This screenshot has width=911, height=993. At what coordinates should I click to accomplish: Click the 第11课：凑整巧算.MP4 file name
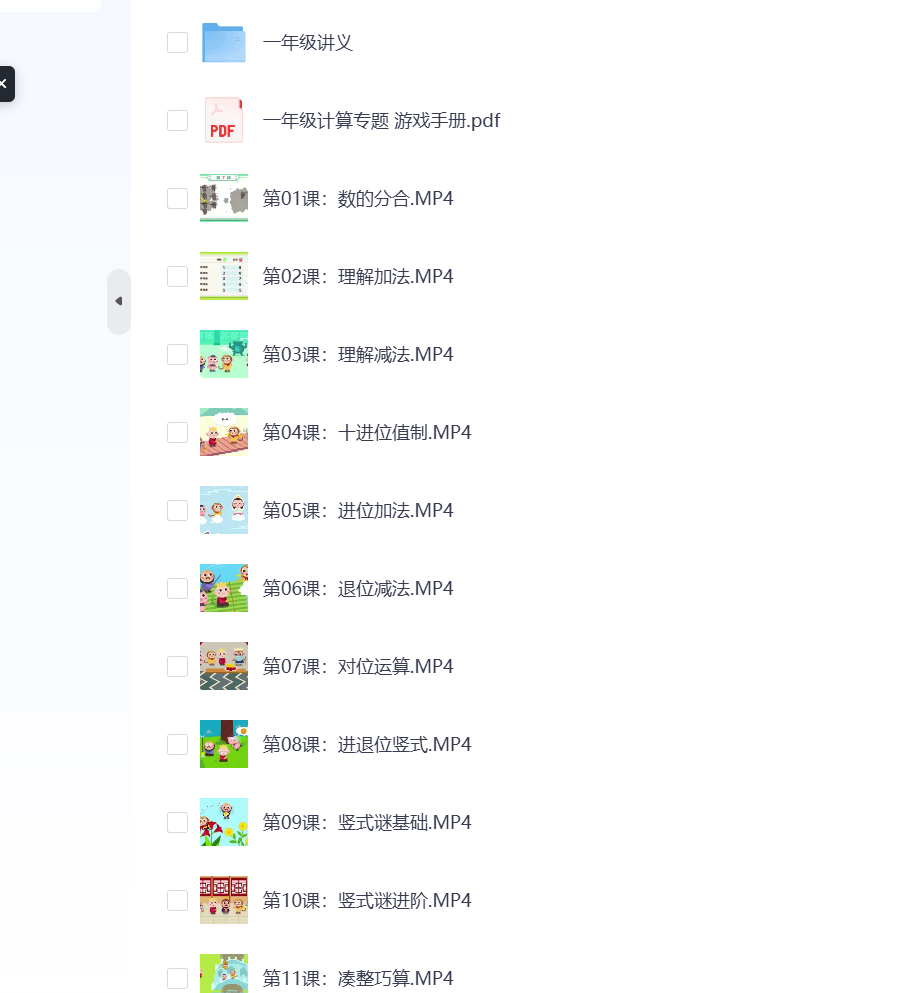358,978
